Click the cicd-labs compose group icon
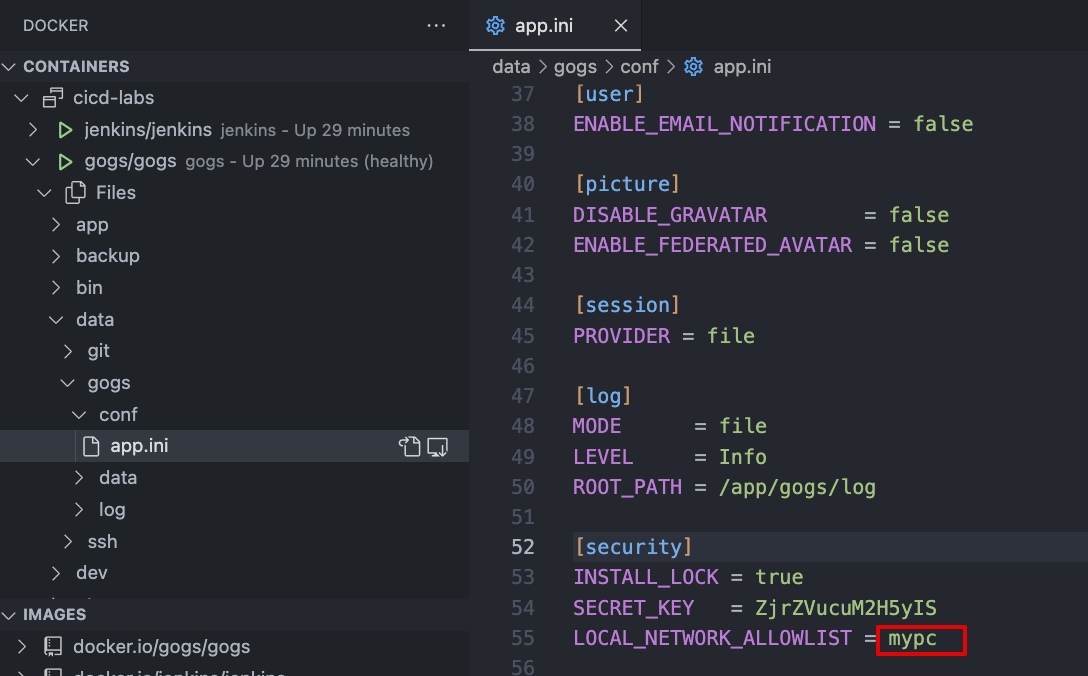Viewport: 1088px width, 676px height. (53, 98)
